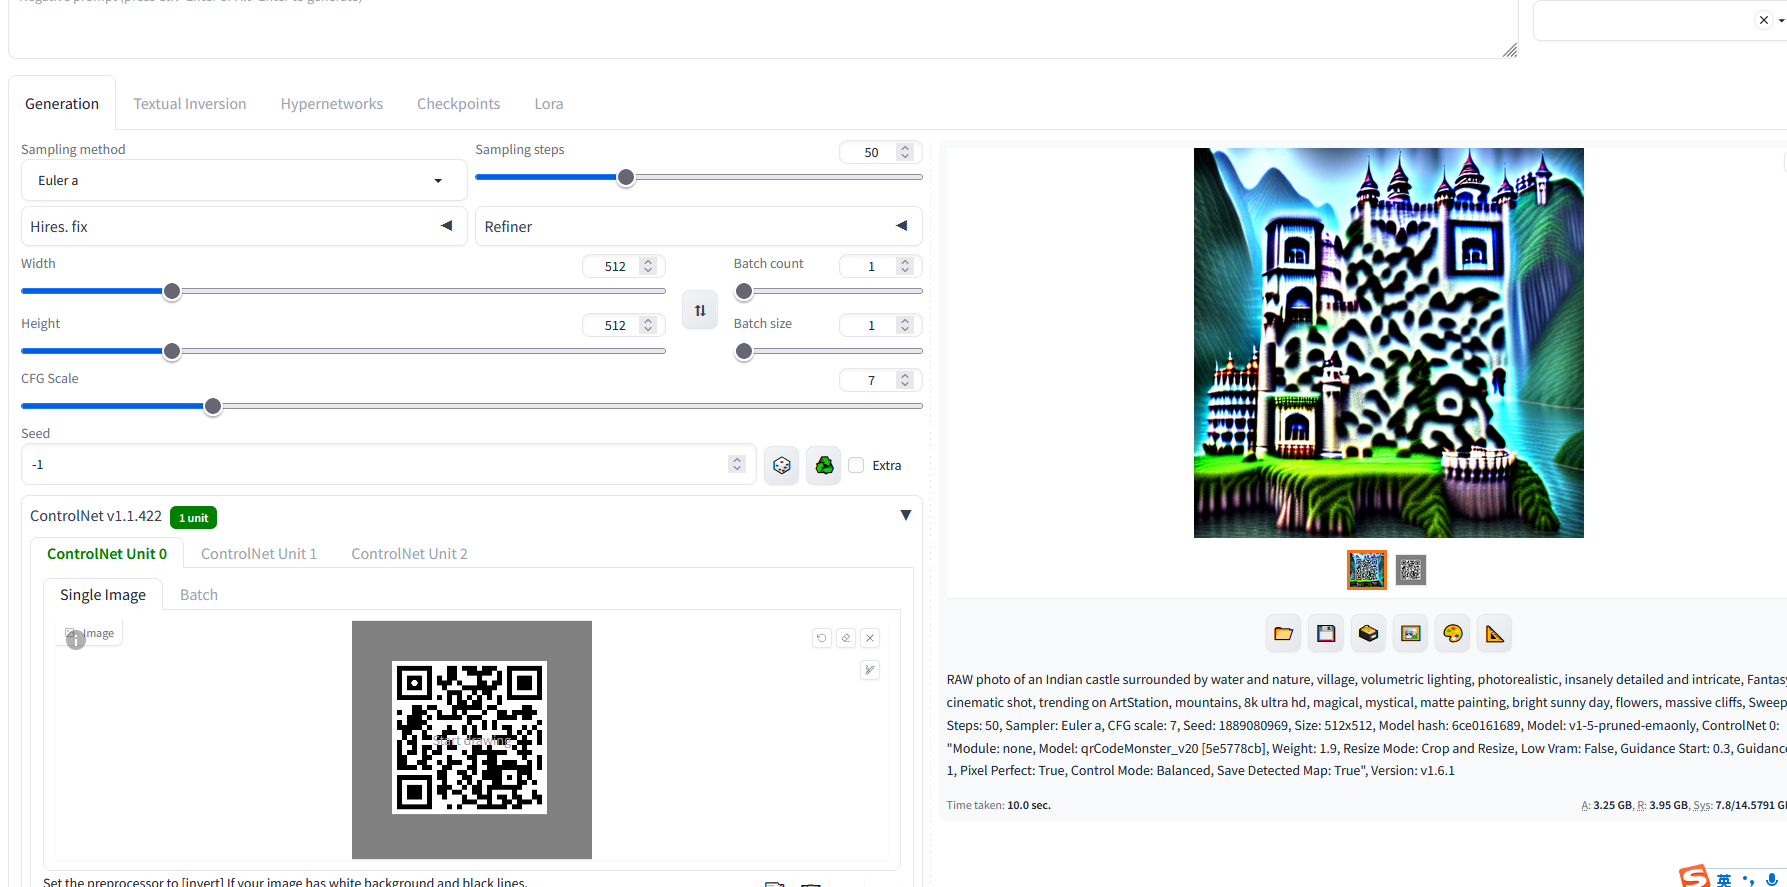Click the Height number field showing 512
Image resolution: width=1787 pixels, height=887 pixels.
(x=623, y=325)
